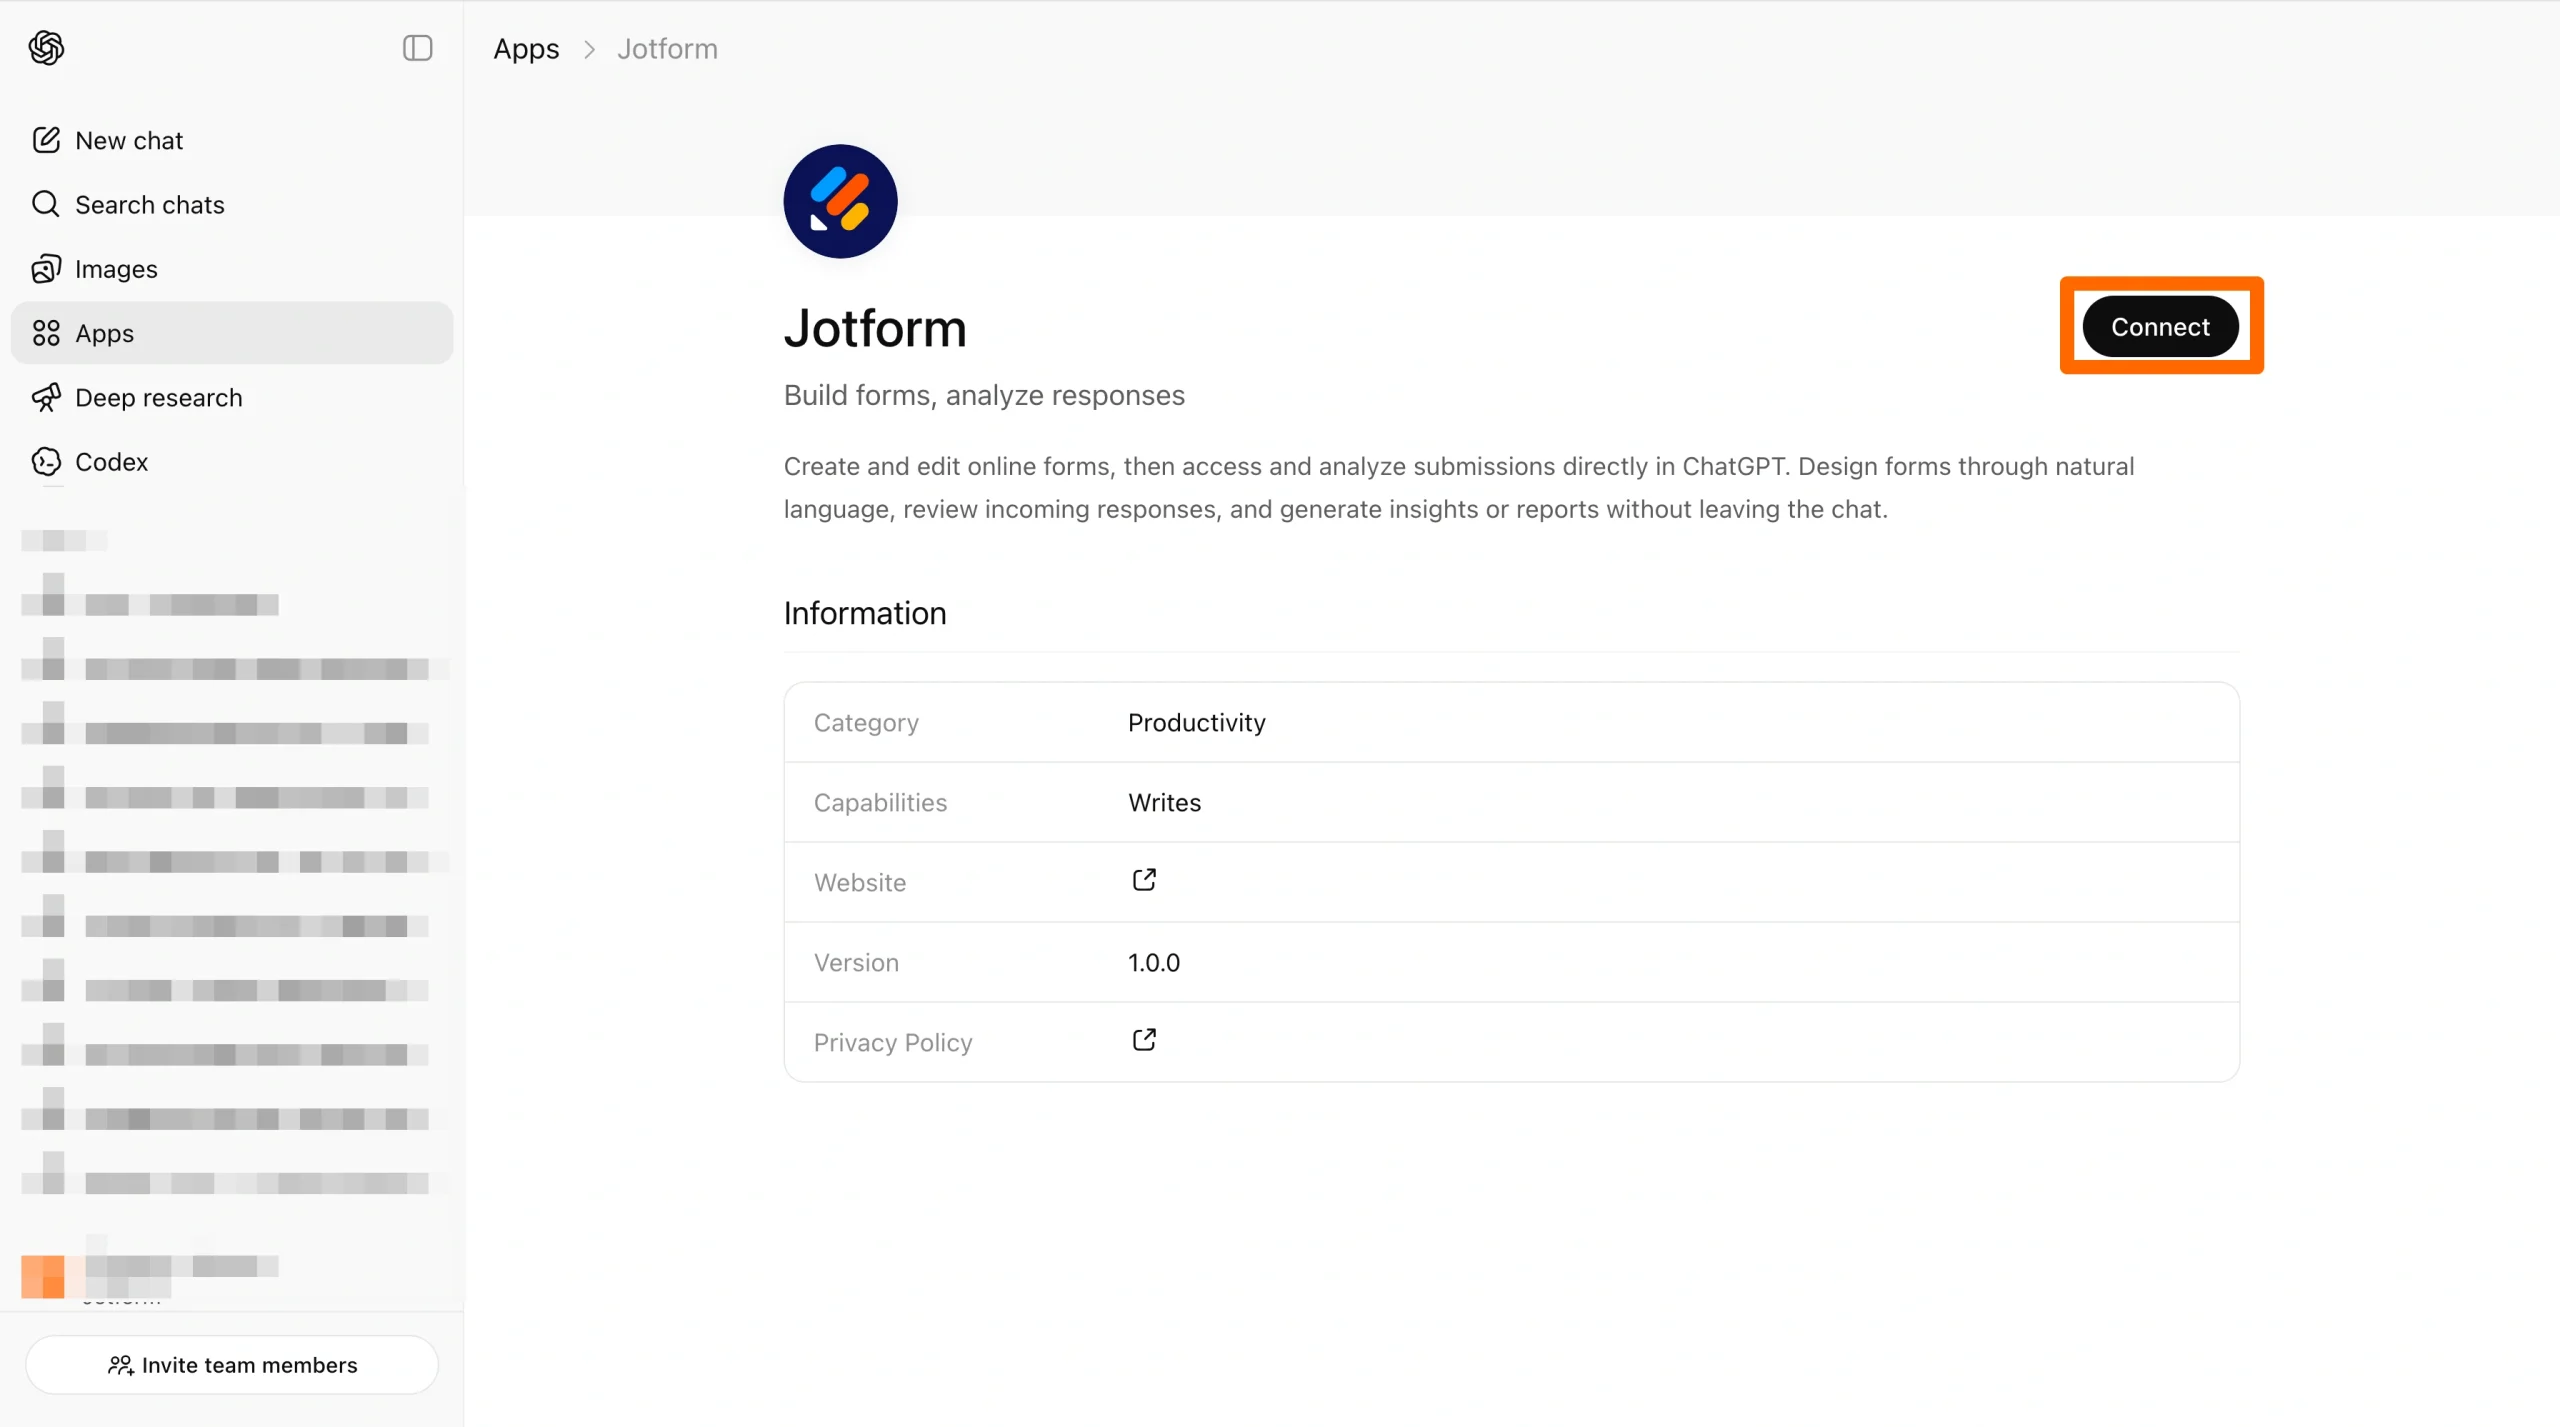Click the ChatGPT logo
The height and width of the screenshot is (1427, 2560).
(44, 47)
